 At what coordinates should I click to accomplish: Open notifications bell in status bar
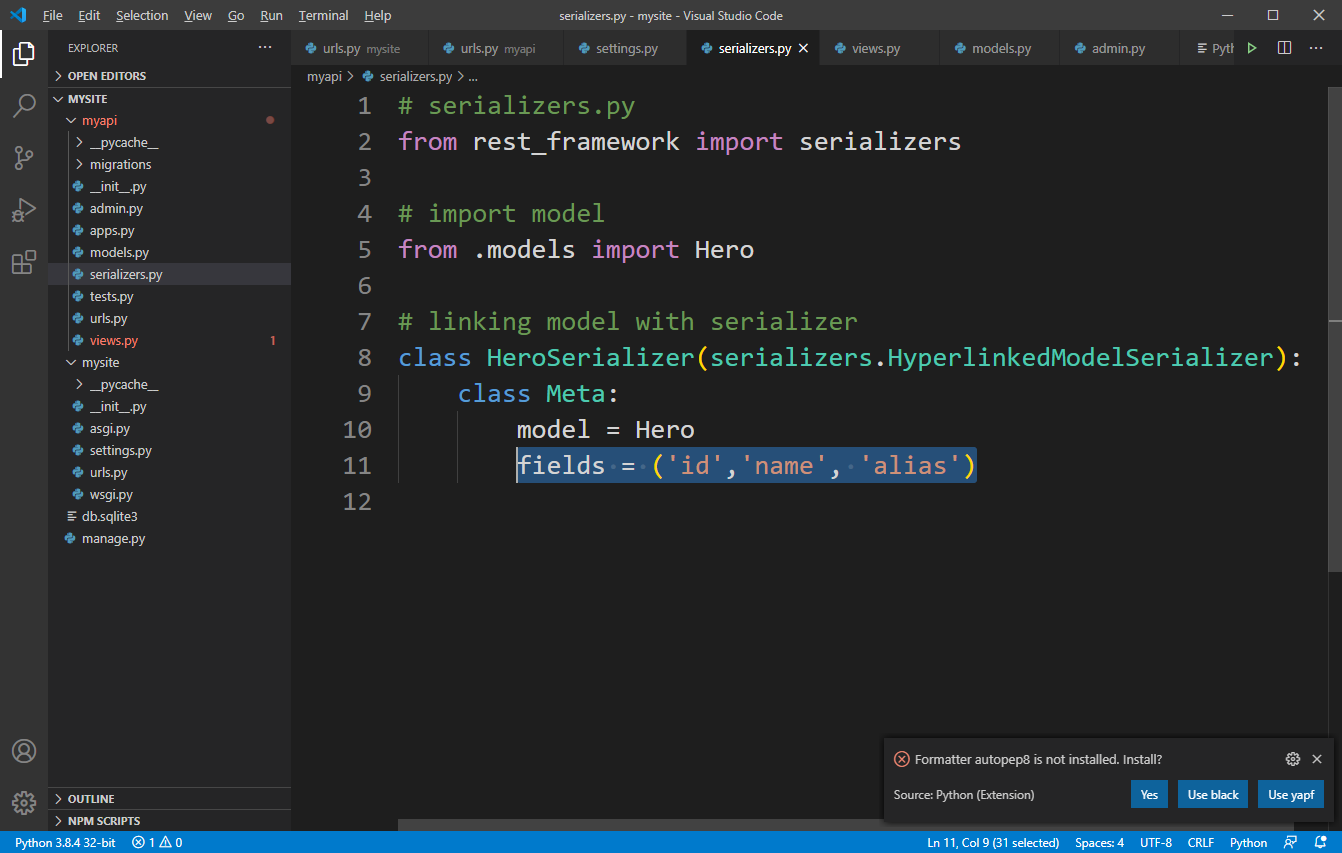[1321, 842]
